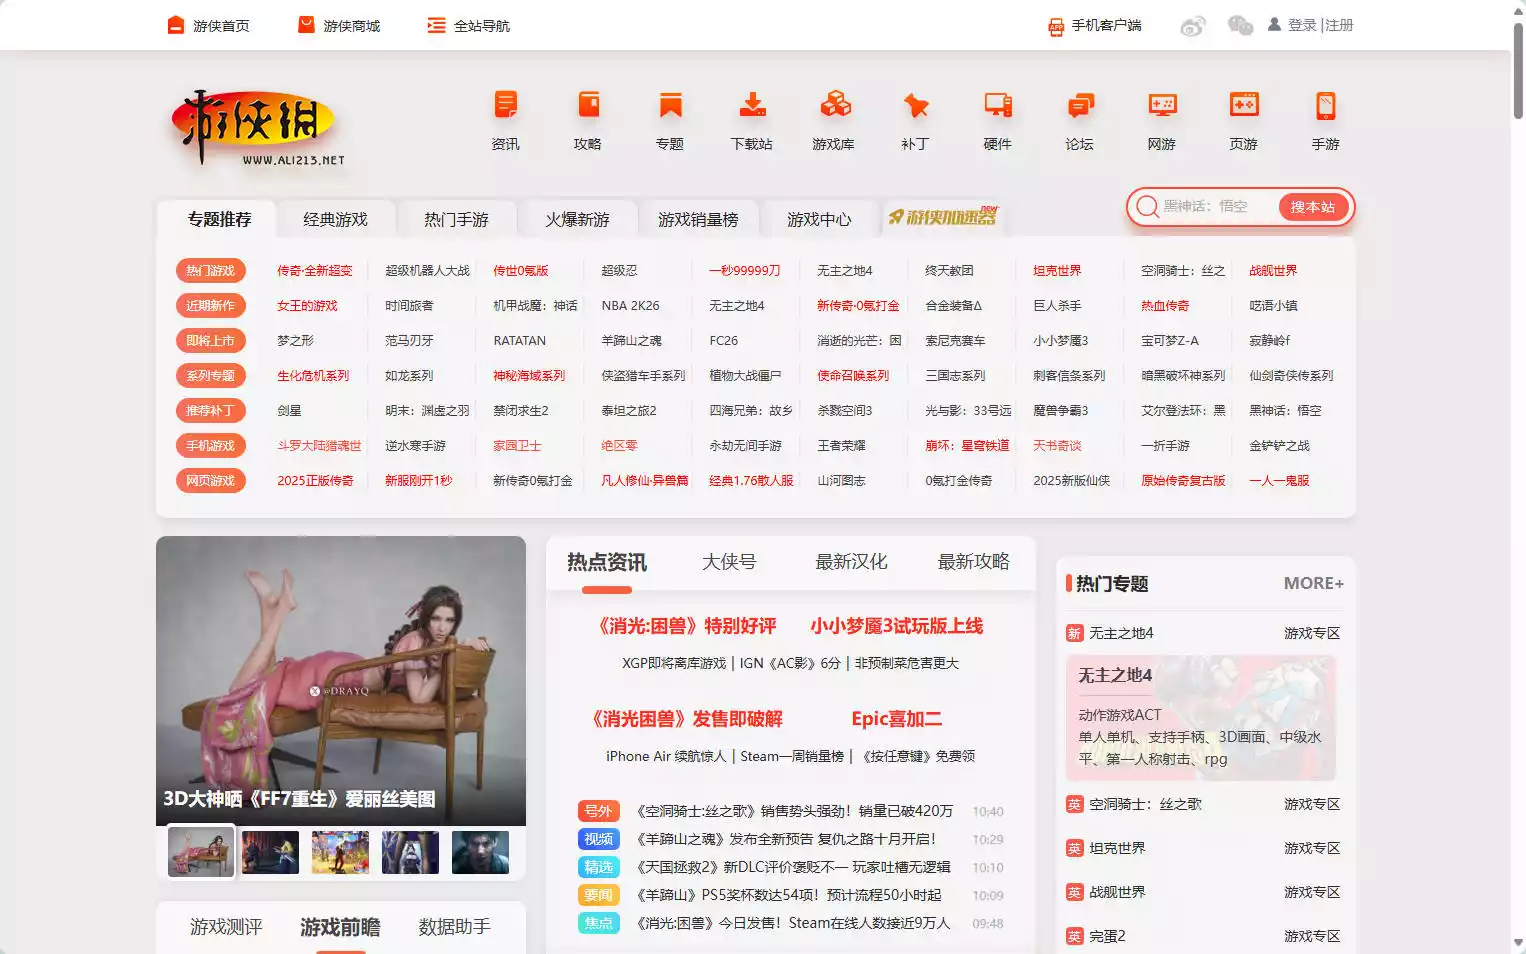Open the 无主之地4 featured topic card

pos(1201,718)
